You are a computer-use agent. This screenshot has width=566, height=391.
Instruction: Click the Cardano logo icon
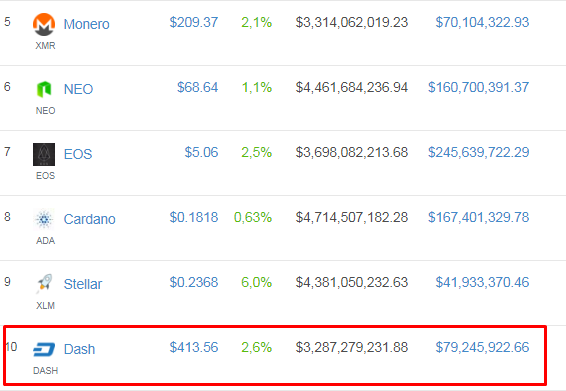(x=44, y=219)
